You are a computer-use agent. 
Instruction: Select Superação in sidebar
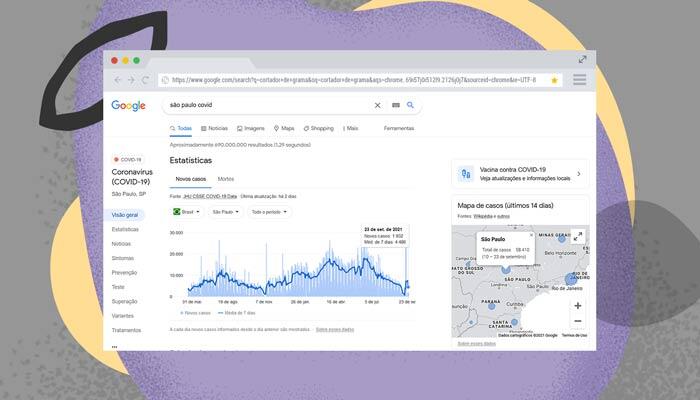(124, 301)
